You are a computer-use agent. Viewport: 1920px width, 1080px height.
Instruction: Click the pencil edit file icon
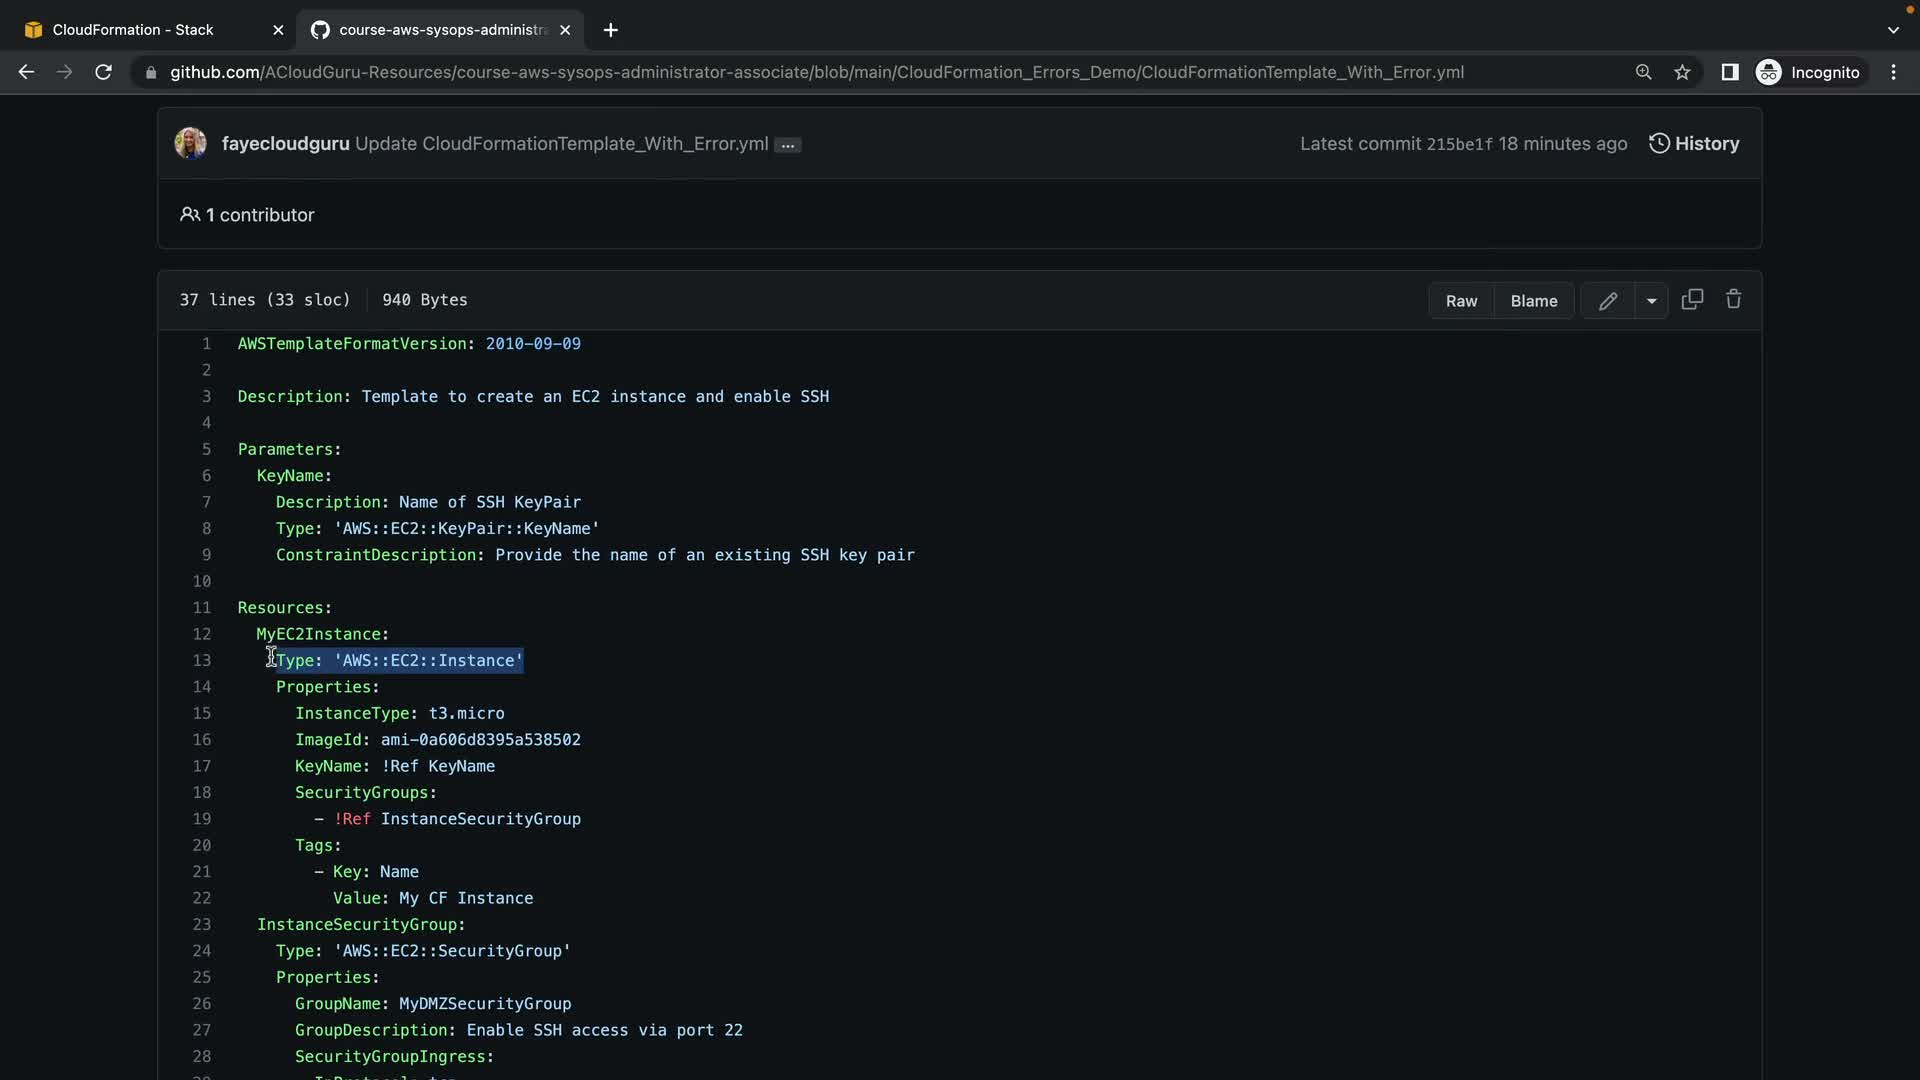click(1607, 301)
